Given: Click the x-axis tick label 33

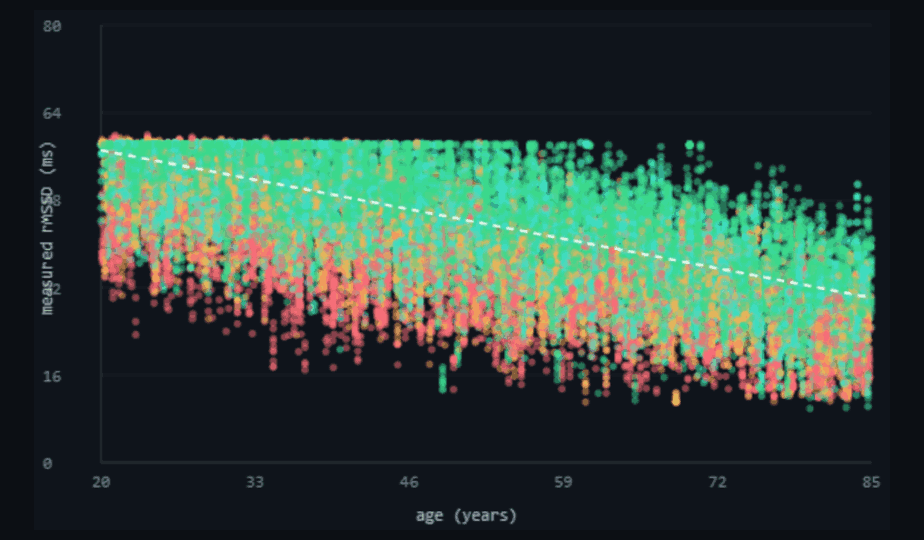Looking at the screenshot, I should 255,482.
